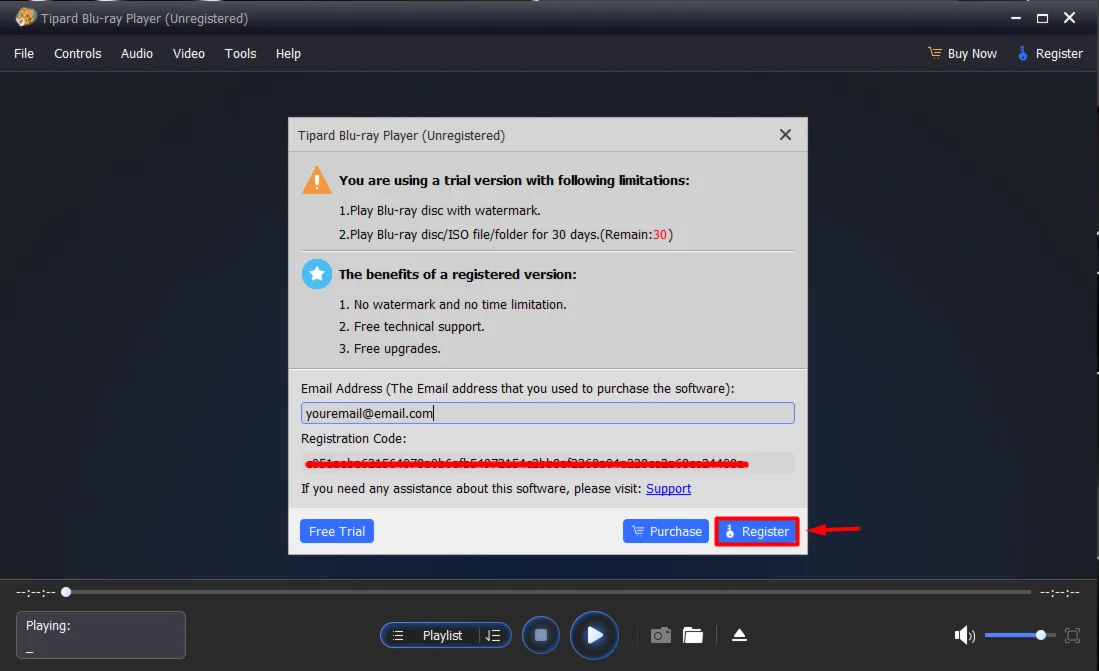The height and width of the screenshot is (671, 1099).
Task: Maximize the Tipard Blu-ray Player window
Action: click(x=1042, y=18)
